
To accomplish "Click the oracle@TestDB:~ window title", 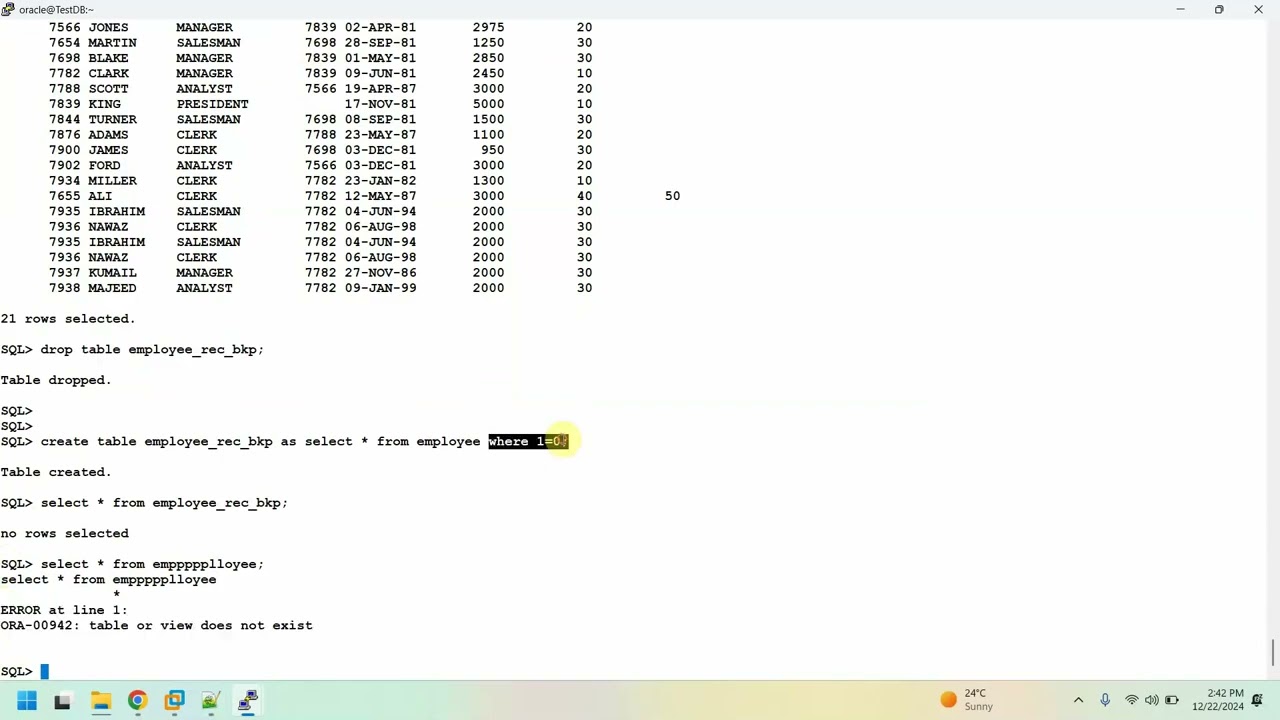I will pyautogui.click(x=56, y=9).
